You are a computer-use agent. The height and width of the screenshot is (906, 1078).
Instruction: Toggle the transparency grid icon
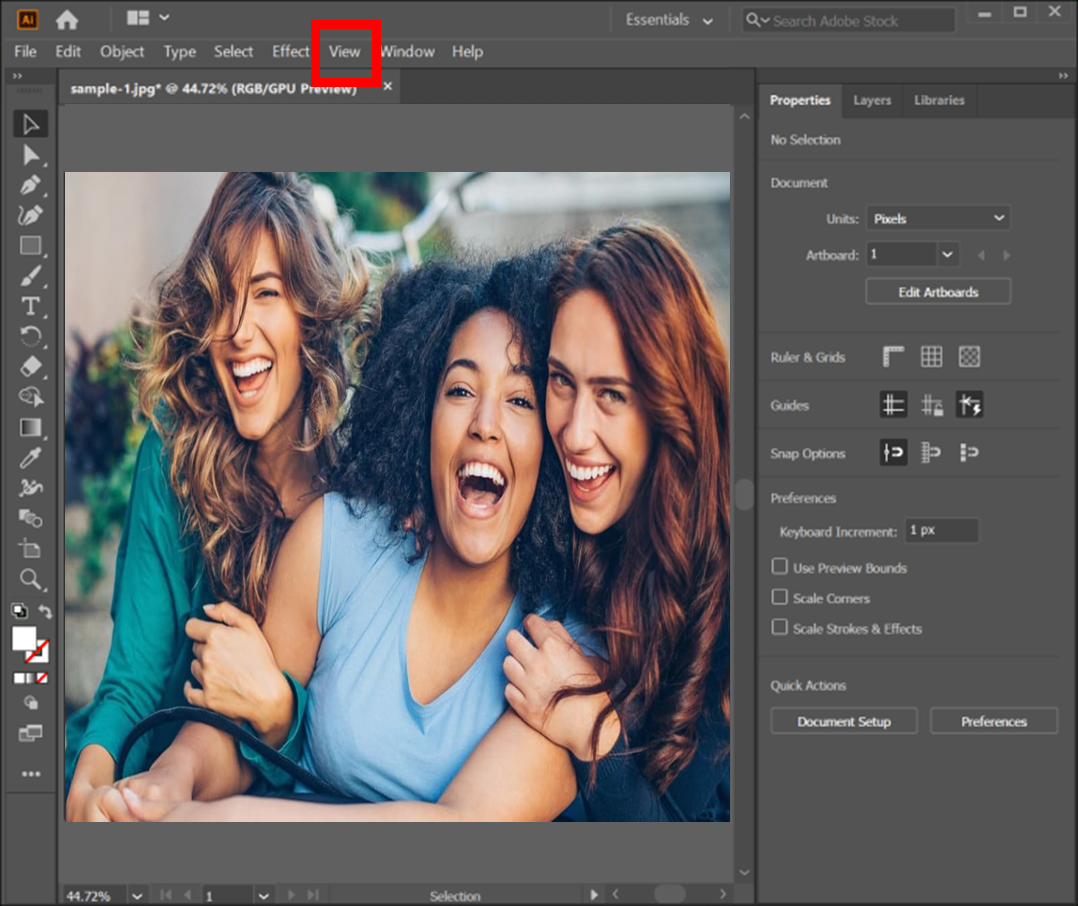point(969,357)
